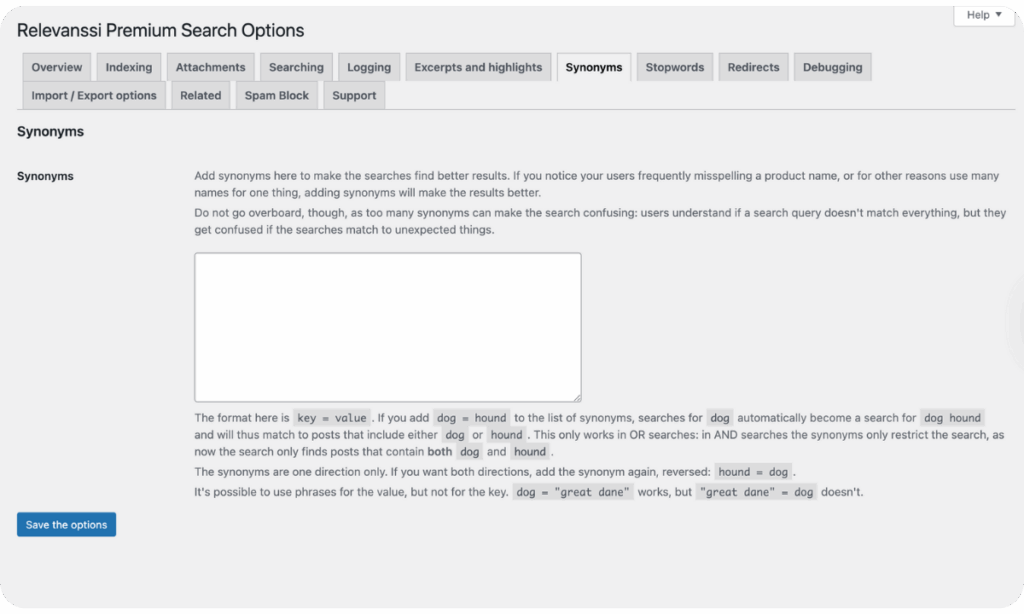The height and width of the screenshot is (614, 1024).
Task: Go to the Debugging tab
Action: point(832,67)
